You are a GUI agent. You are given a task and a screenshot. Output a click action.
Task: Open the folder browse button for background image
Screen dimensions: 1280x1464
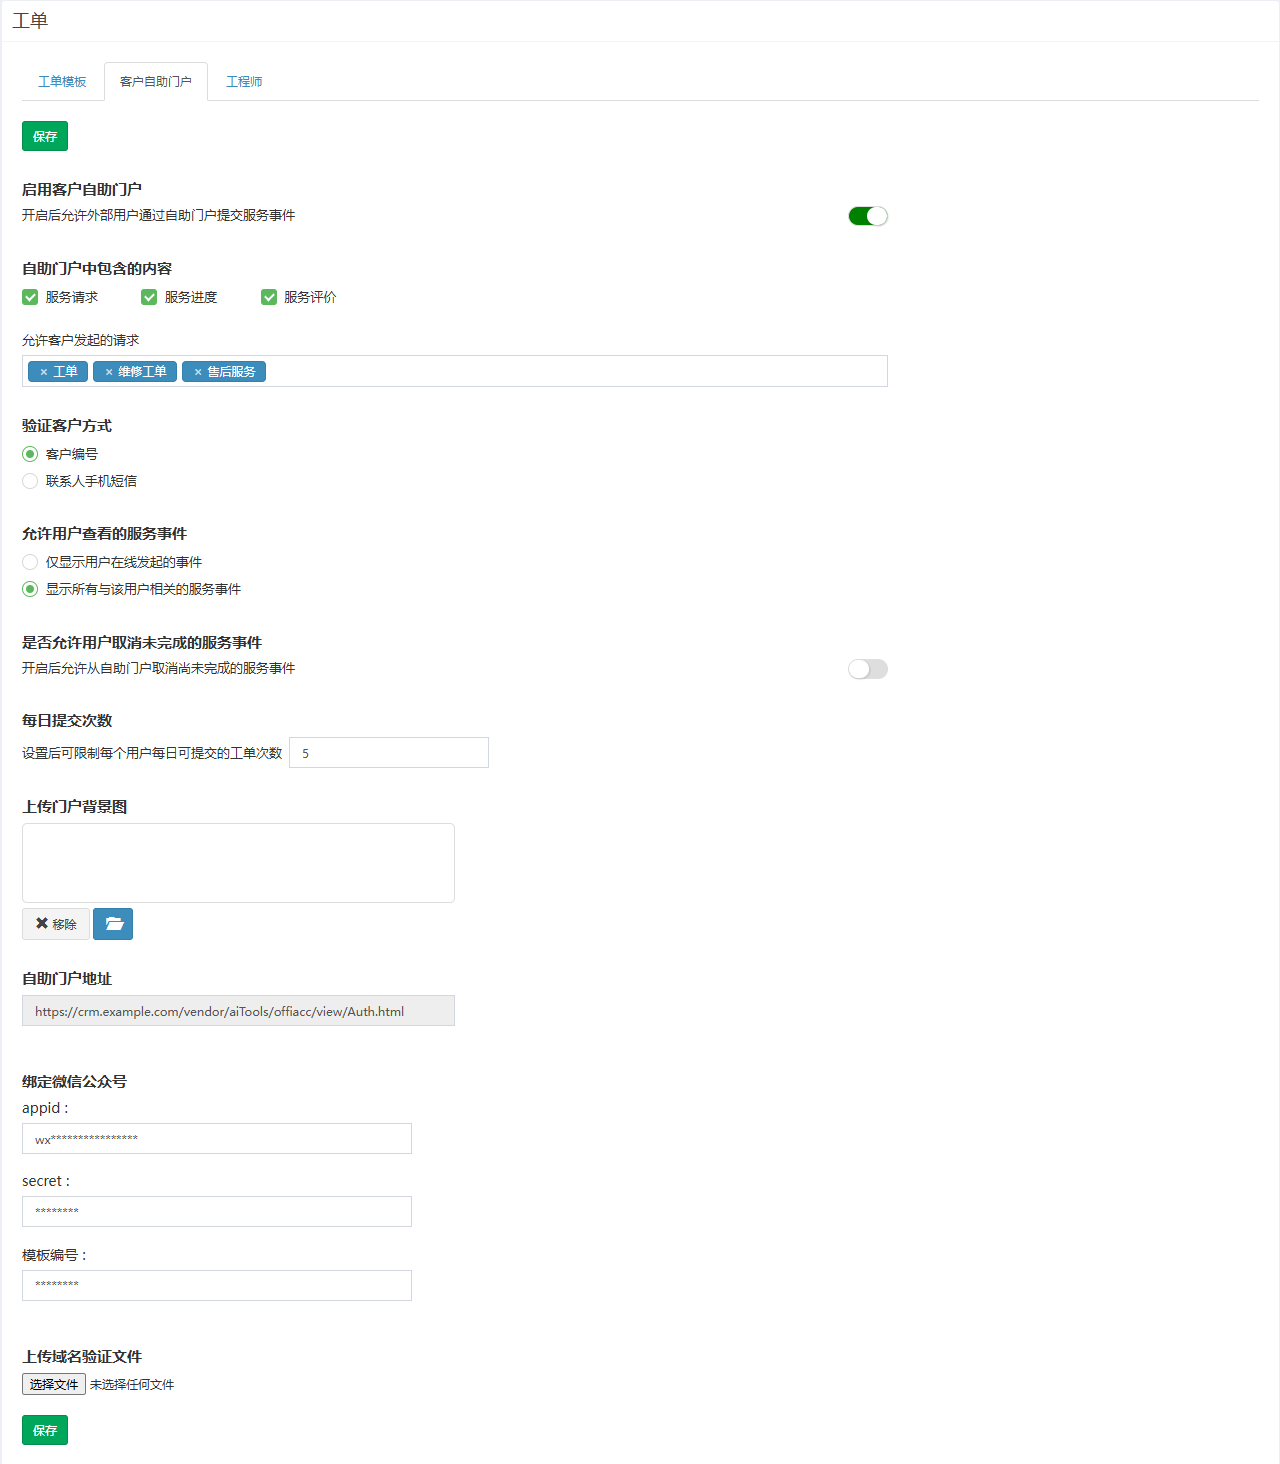113,924
